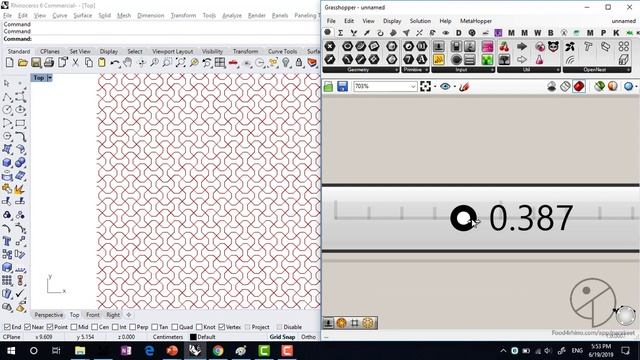Open File Explorer from the taskbar
This screenshot has width=640, height=360.
80,351
